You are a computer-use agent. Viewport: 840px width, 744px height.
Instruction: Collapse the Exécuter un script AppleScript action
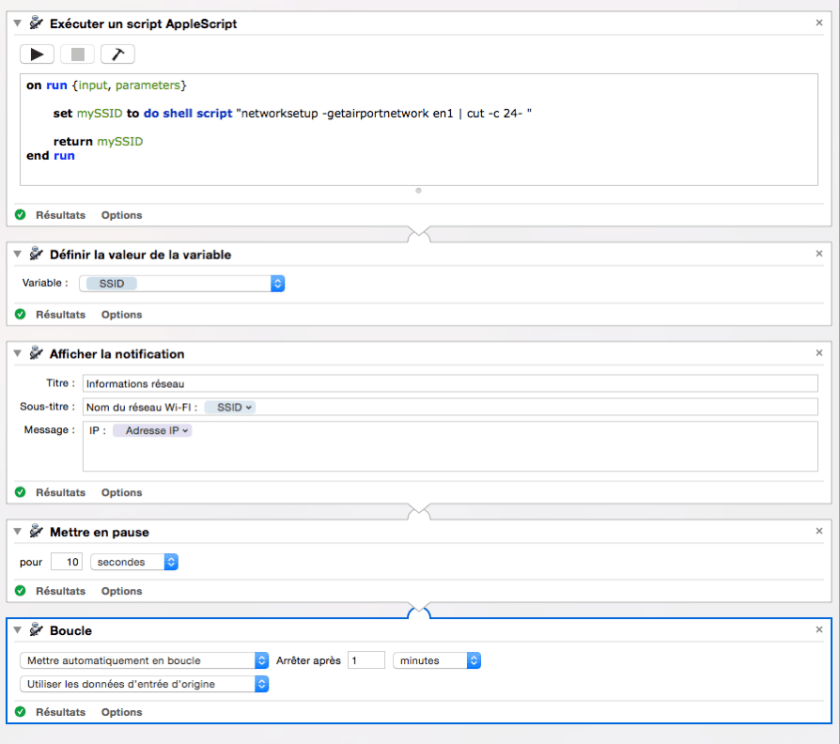click(x=17, y=23)
